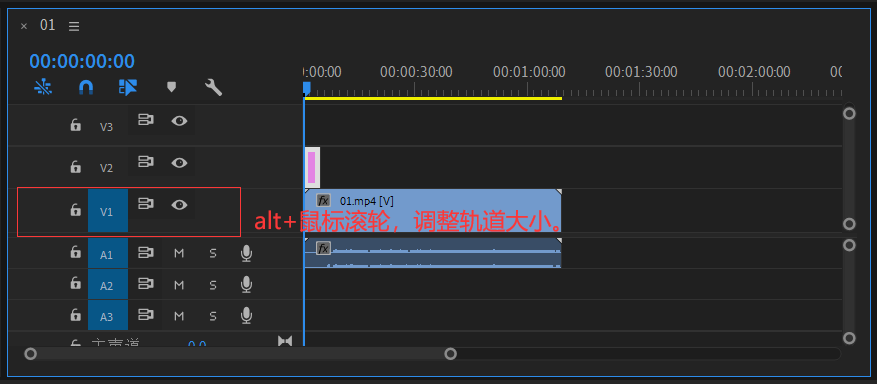Toggle A3 track targeting
877x384 pixels.
coord(107,315)
